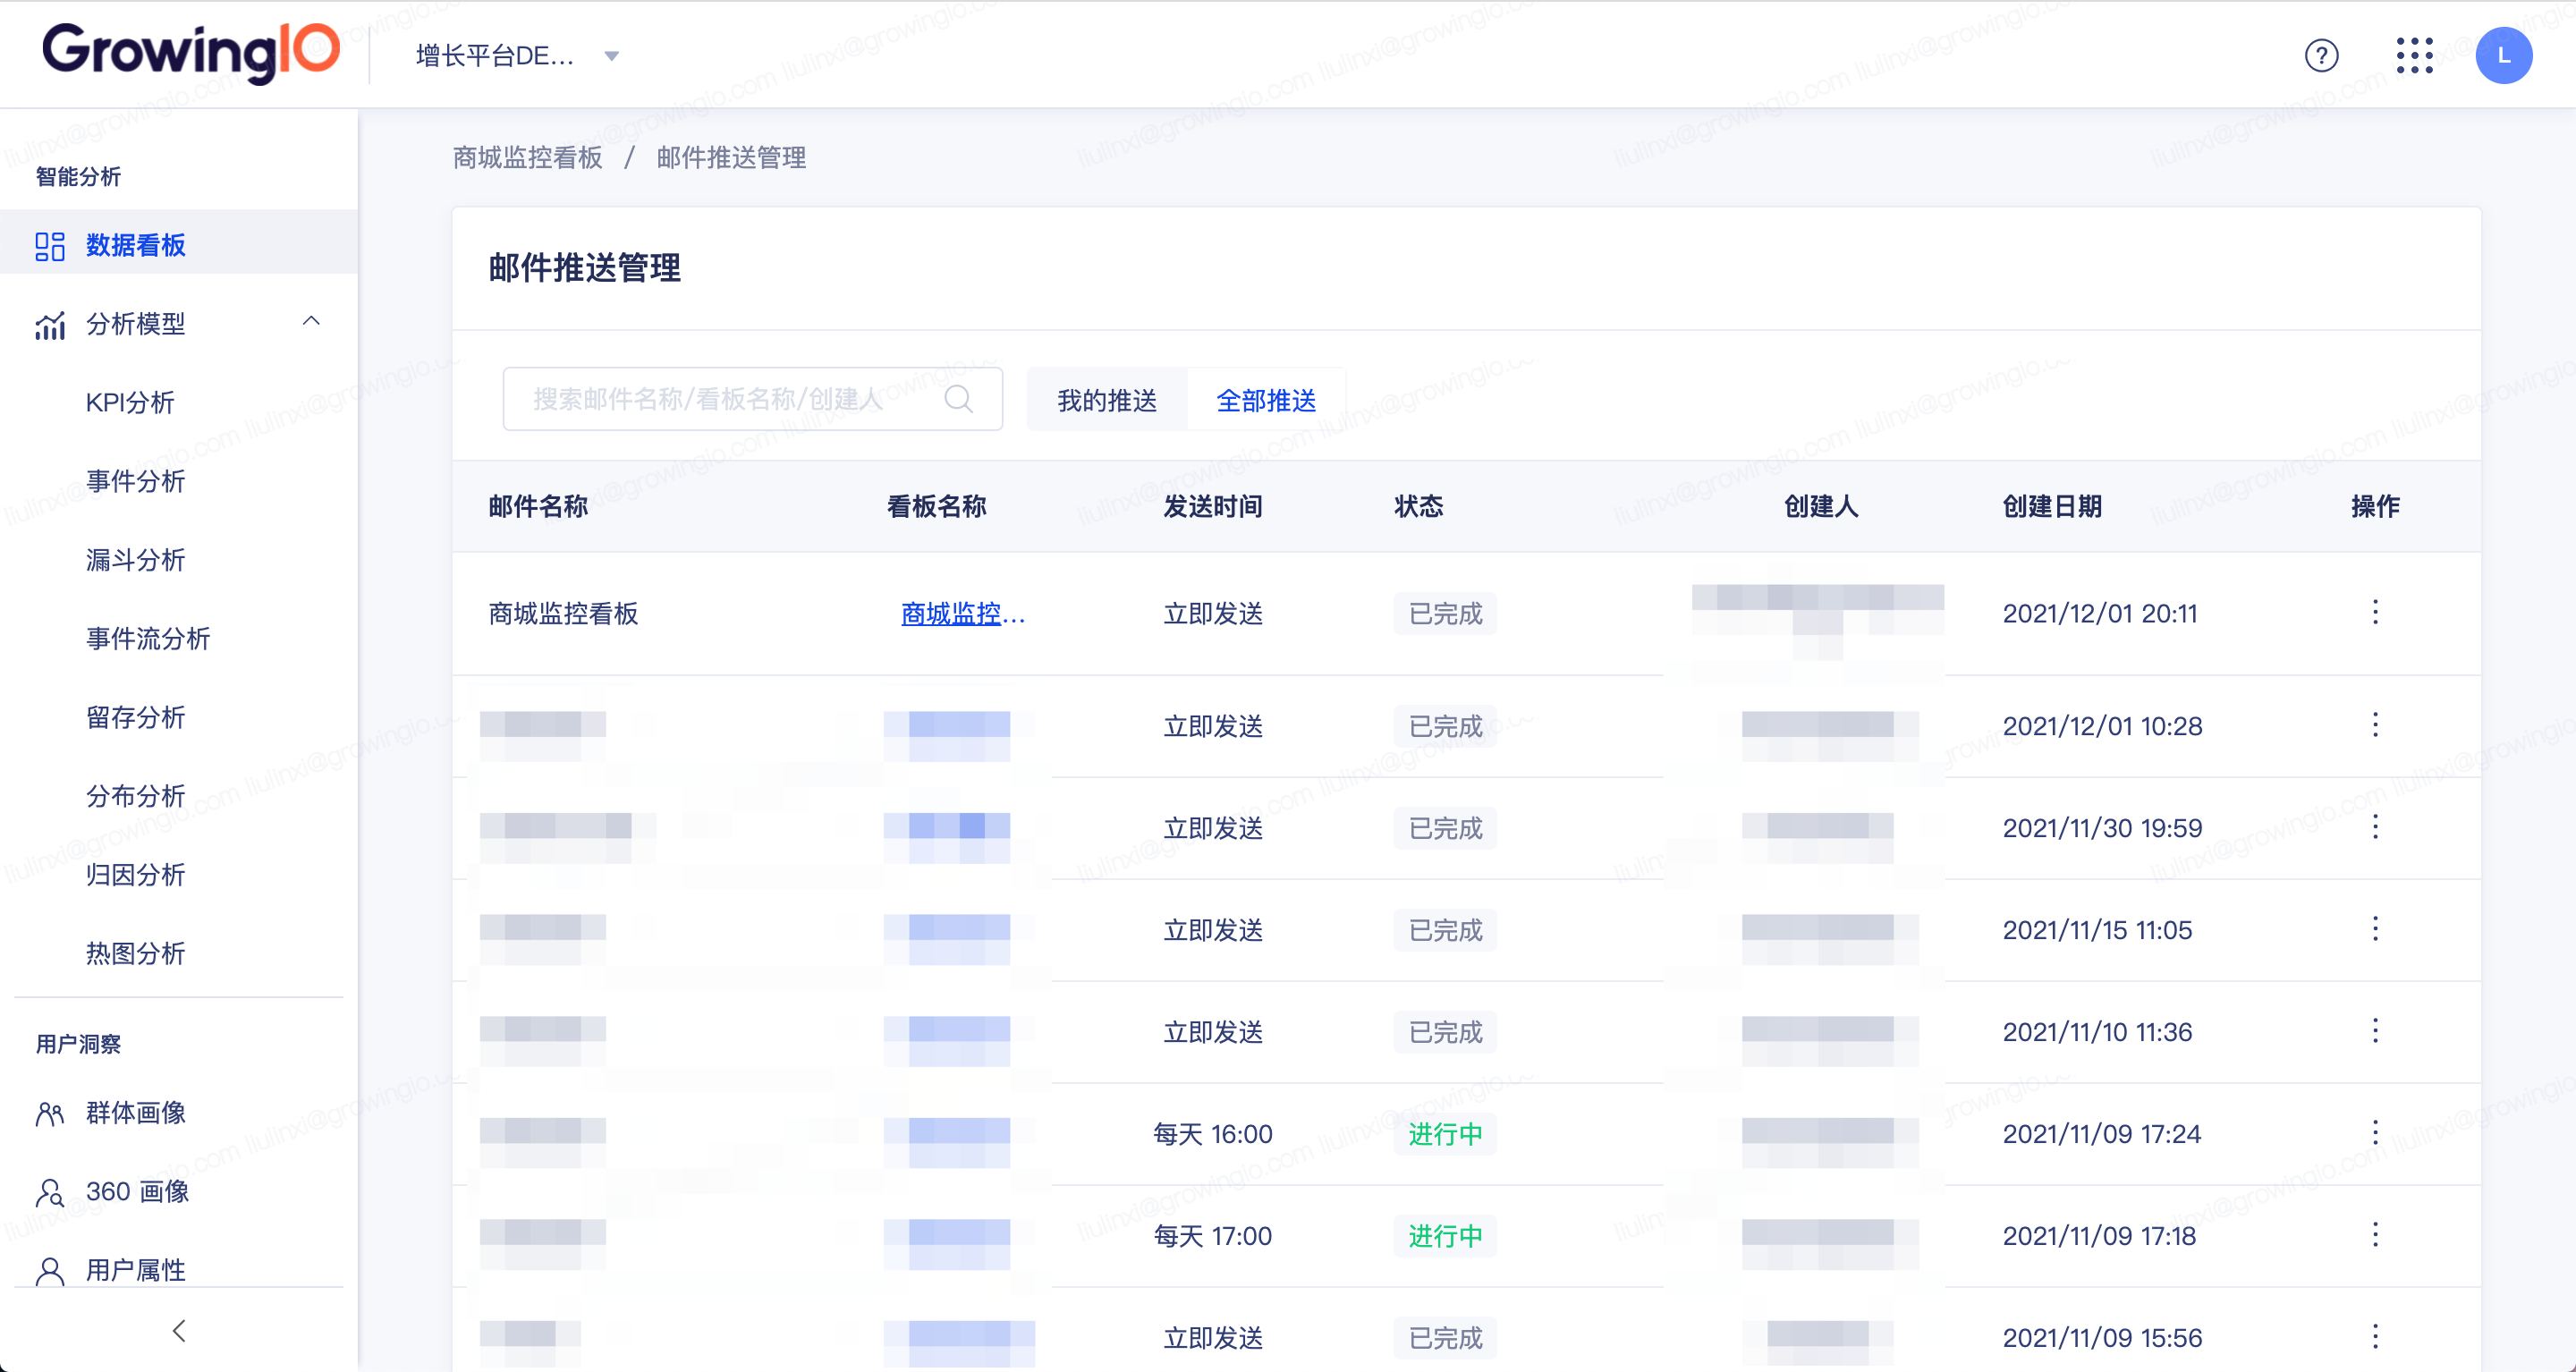2576x1372 pixels.
Task: Click the 邮件名称 column header
Action: point(538,507)
